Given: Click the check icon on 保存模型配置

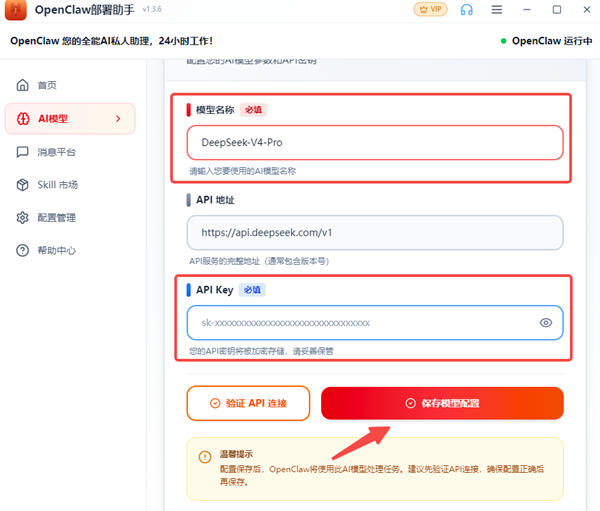Looking at the screenshot, I should (411, 403).
